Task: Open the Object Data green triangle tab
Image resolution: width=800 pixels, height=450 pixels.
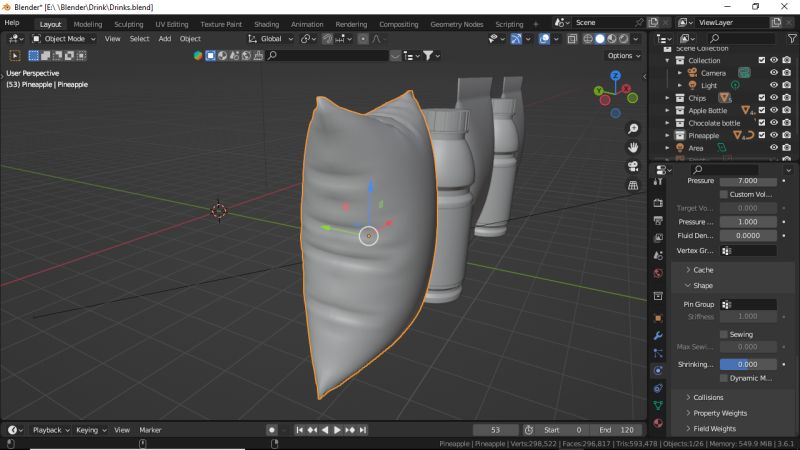Action: coord(658,406)
